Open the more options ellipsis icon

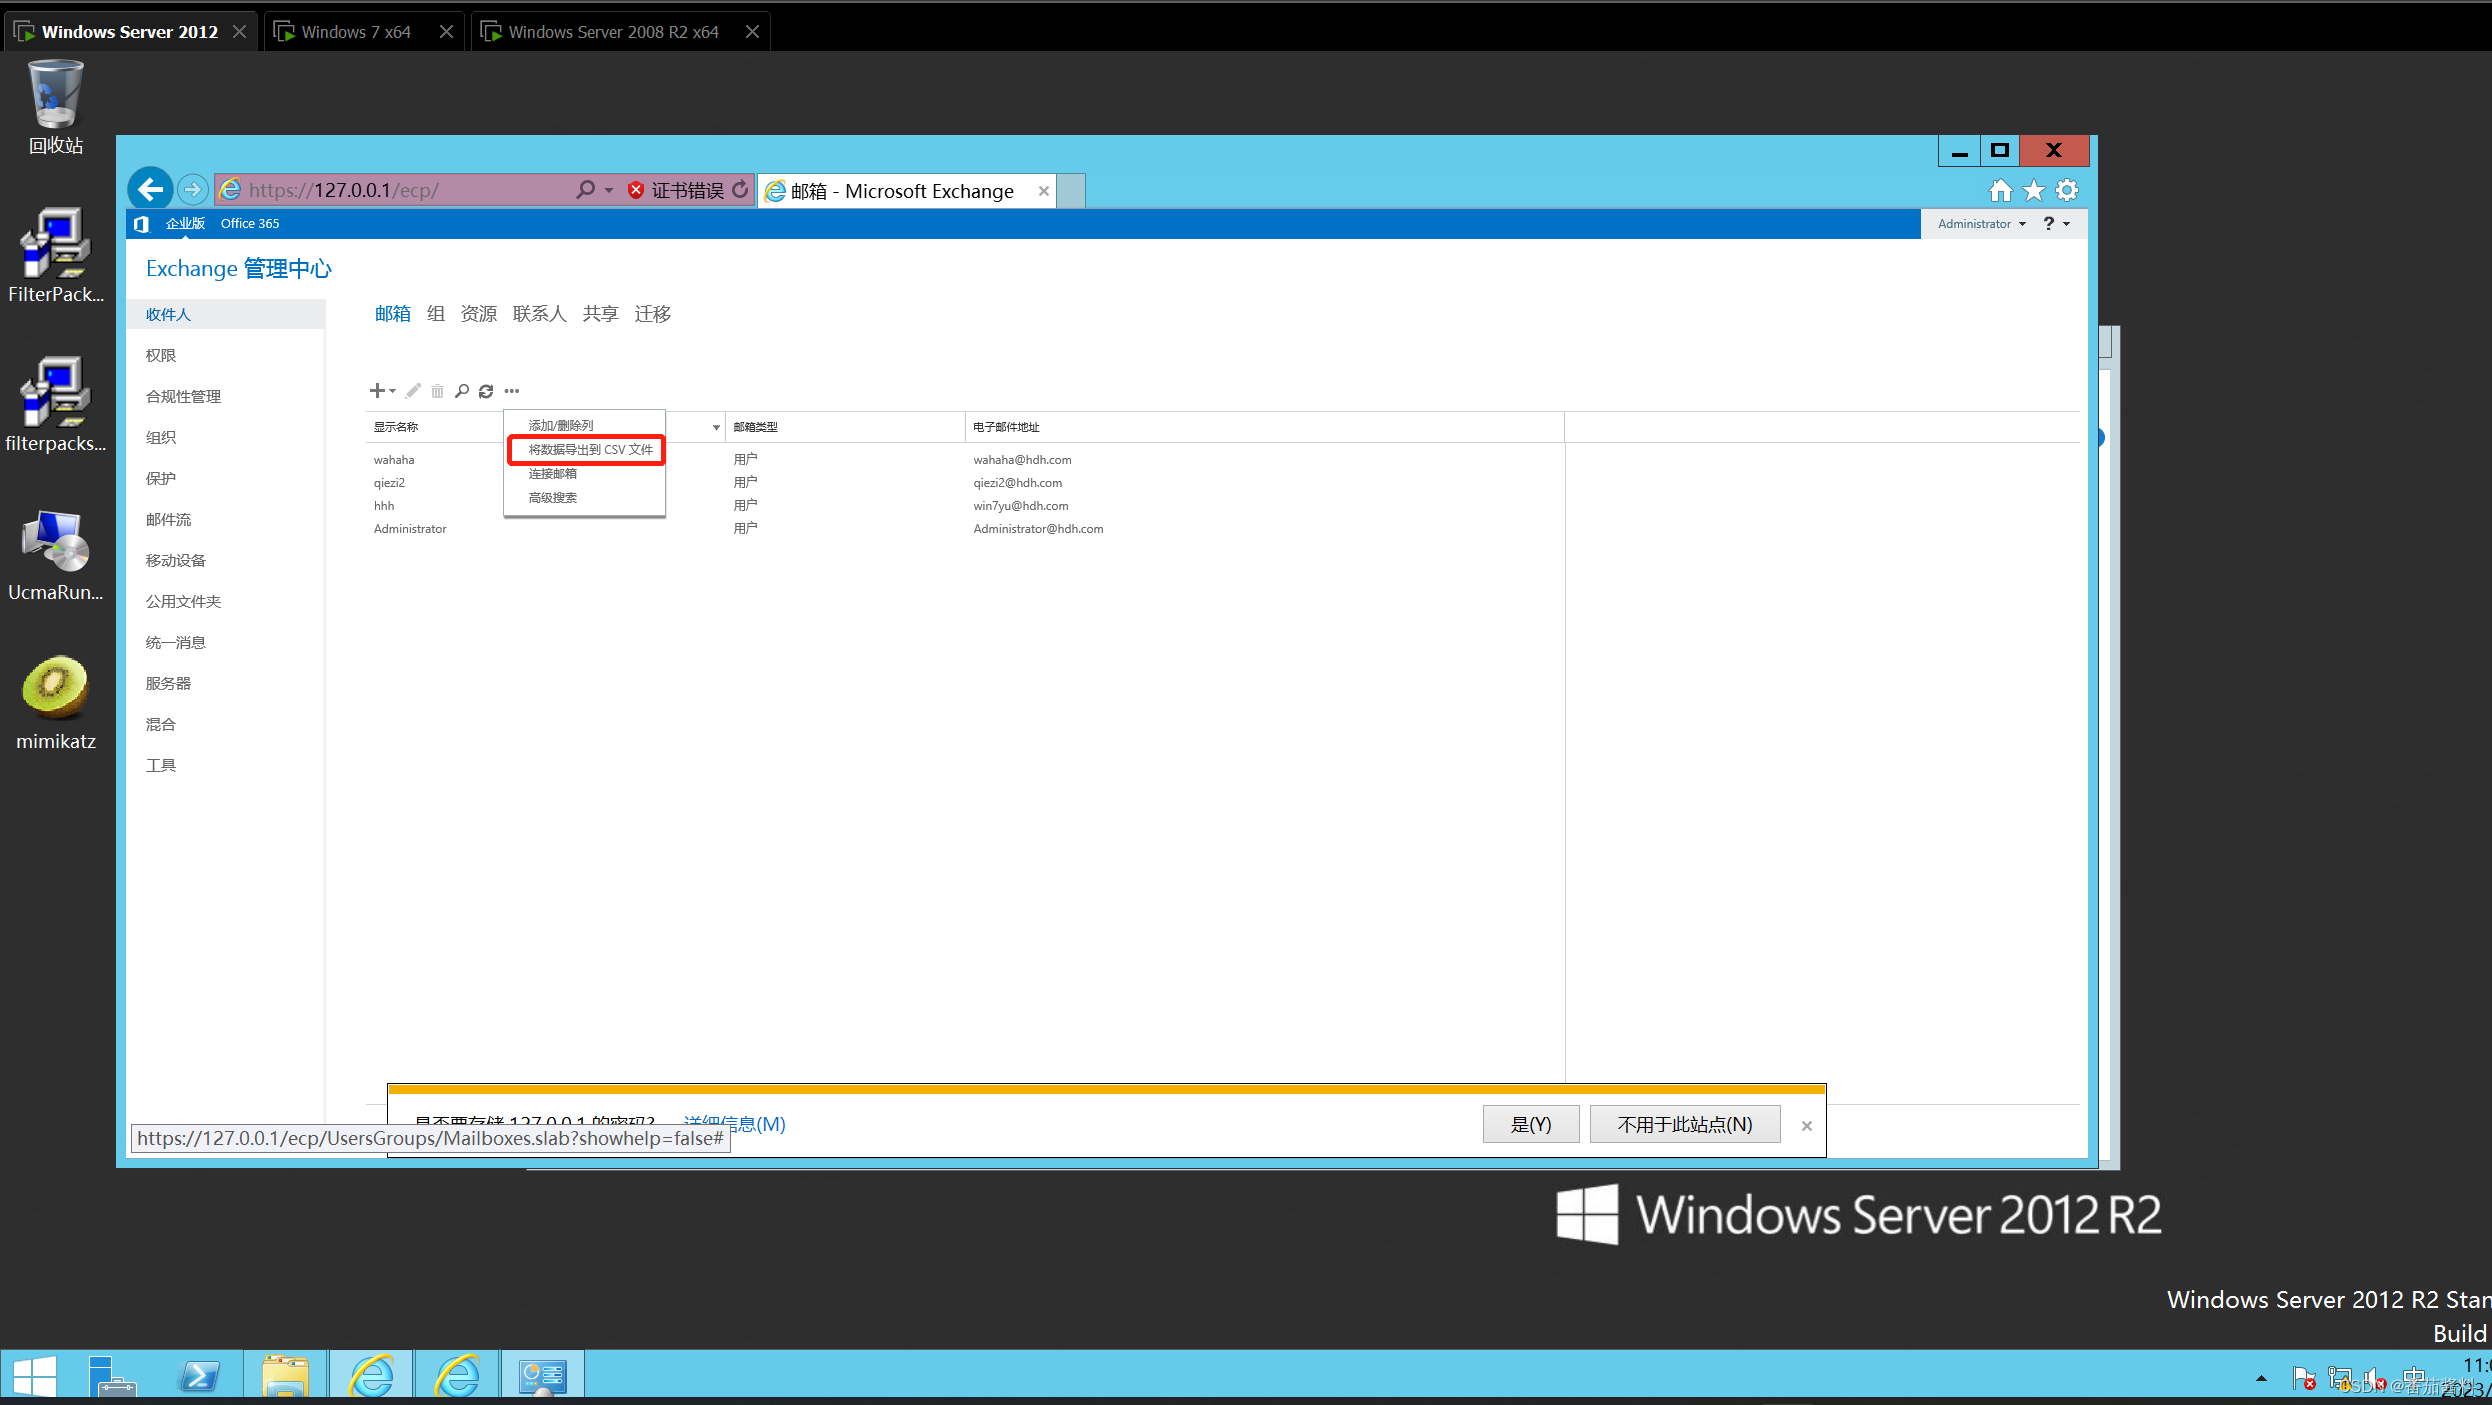click(512, 391)
